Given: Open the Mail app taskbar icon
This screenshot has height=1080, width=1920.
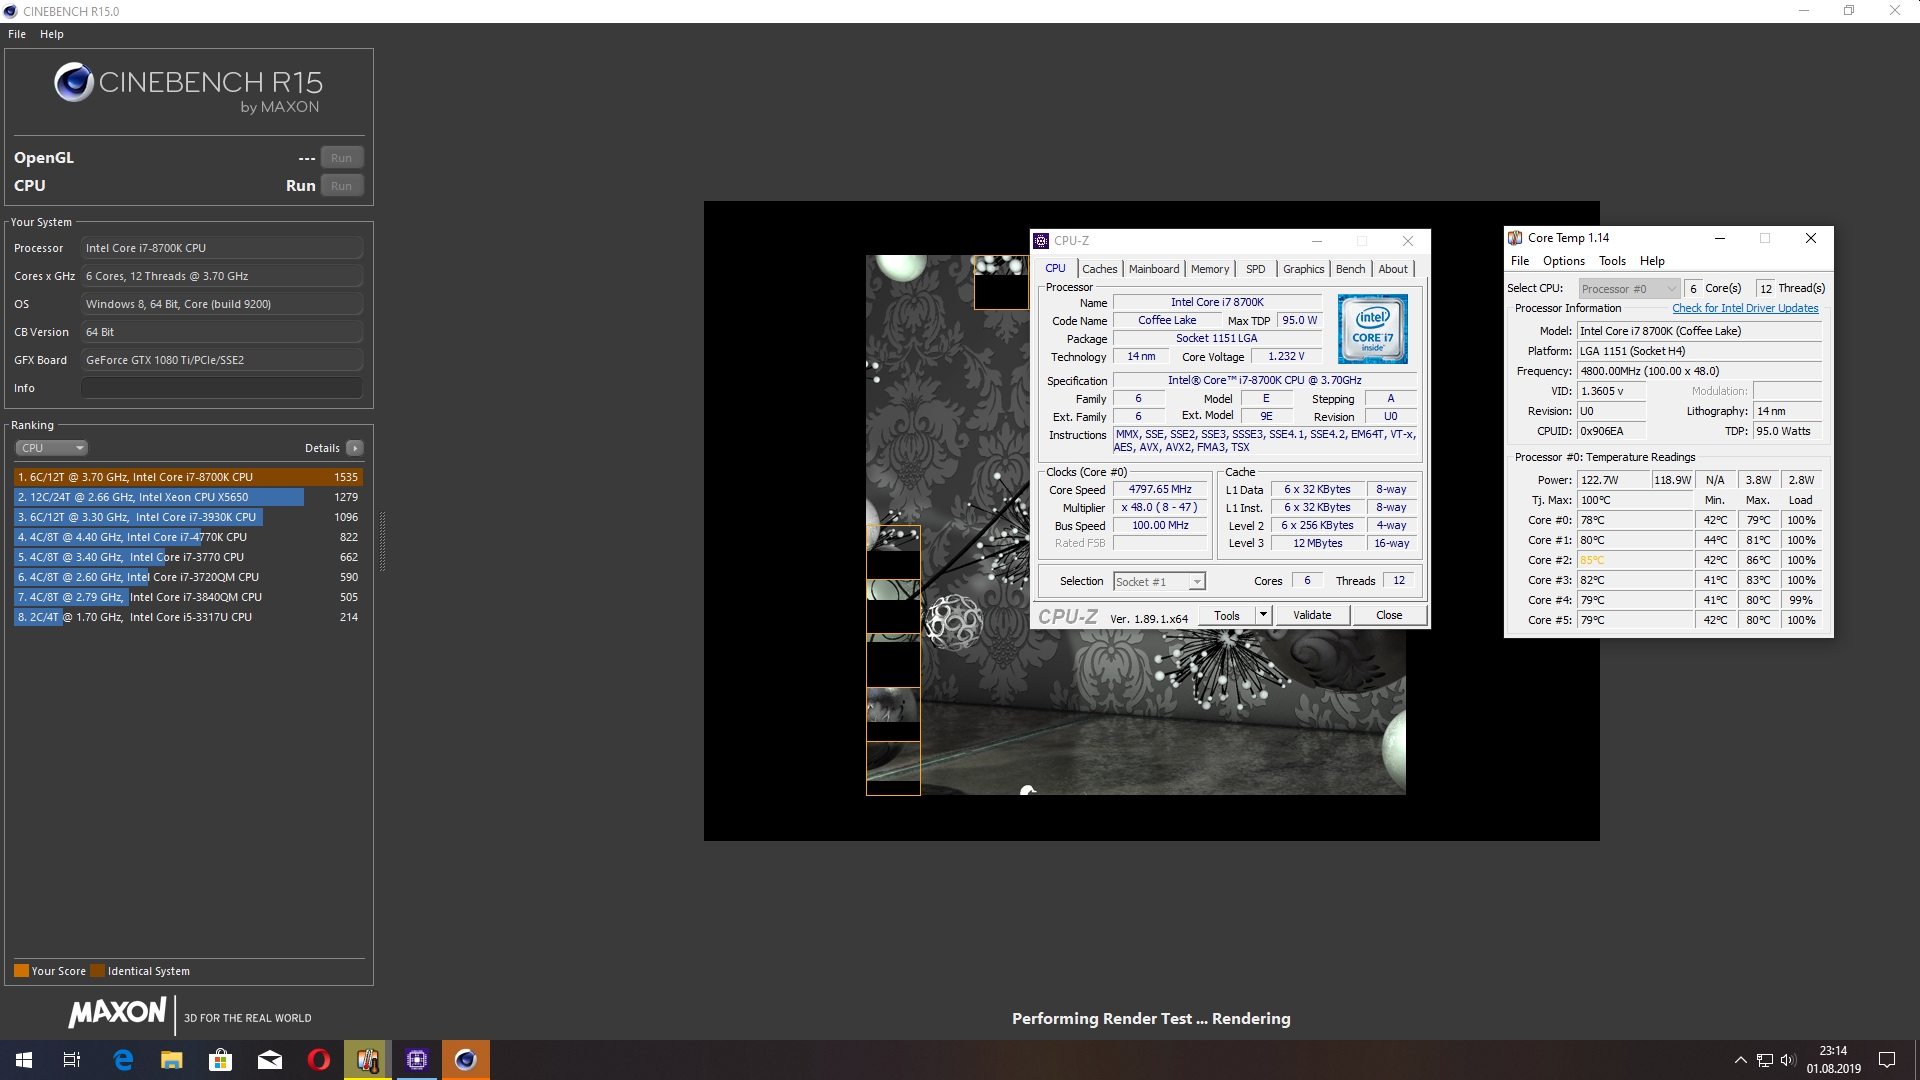Looking at the screenshot, I should tap(269, 1060).
